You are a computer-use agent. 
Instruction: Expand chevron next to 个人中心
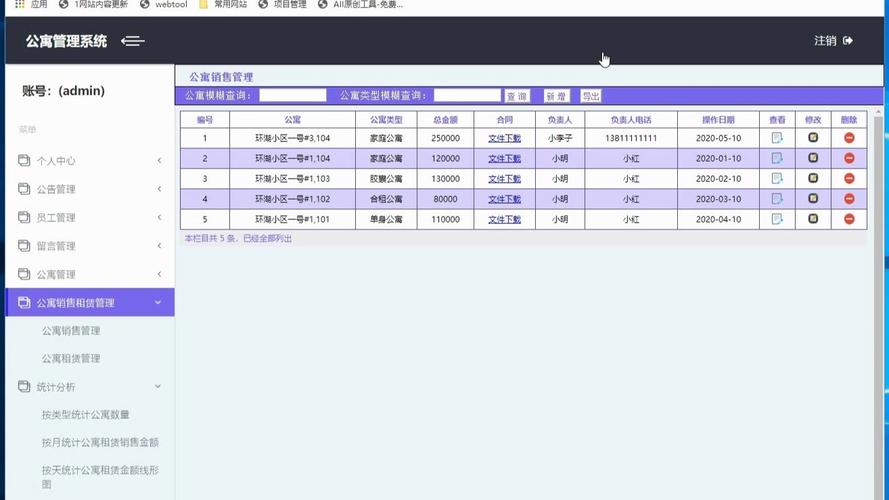pos(159,160)
